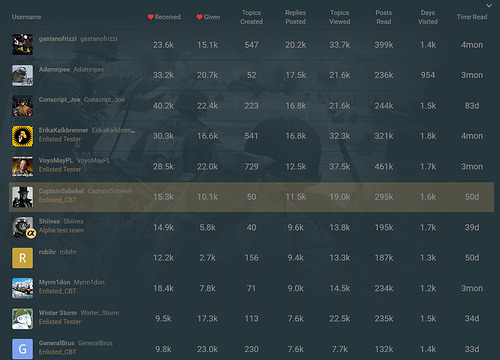Open Myrm1don user profile link
The height and width of the screenshot is (360, 500).
(54, 282)
